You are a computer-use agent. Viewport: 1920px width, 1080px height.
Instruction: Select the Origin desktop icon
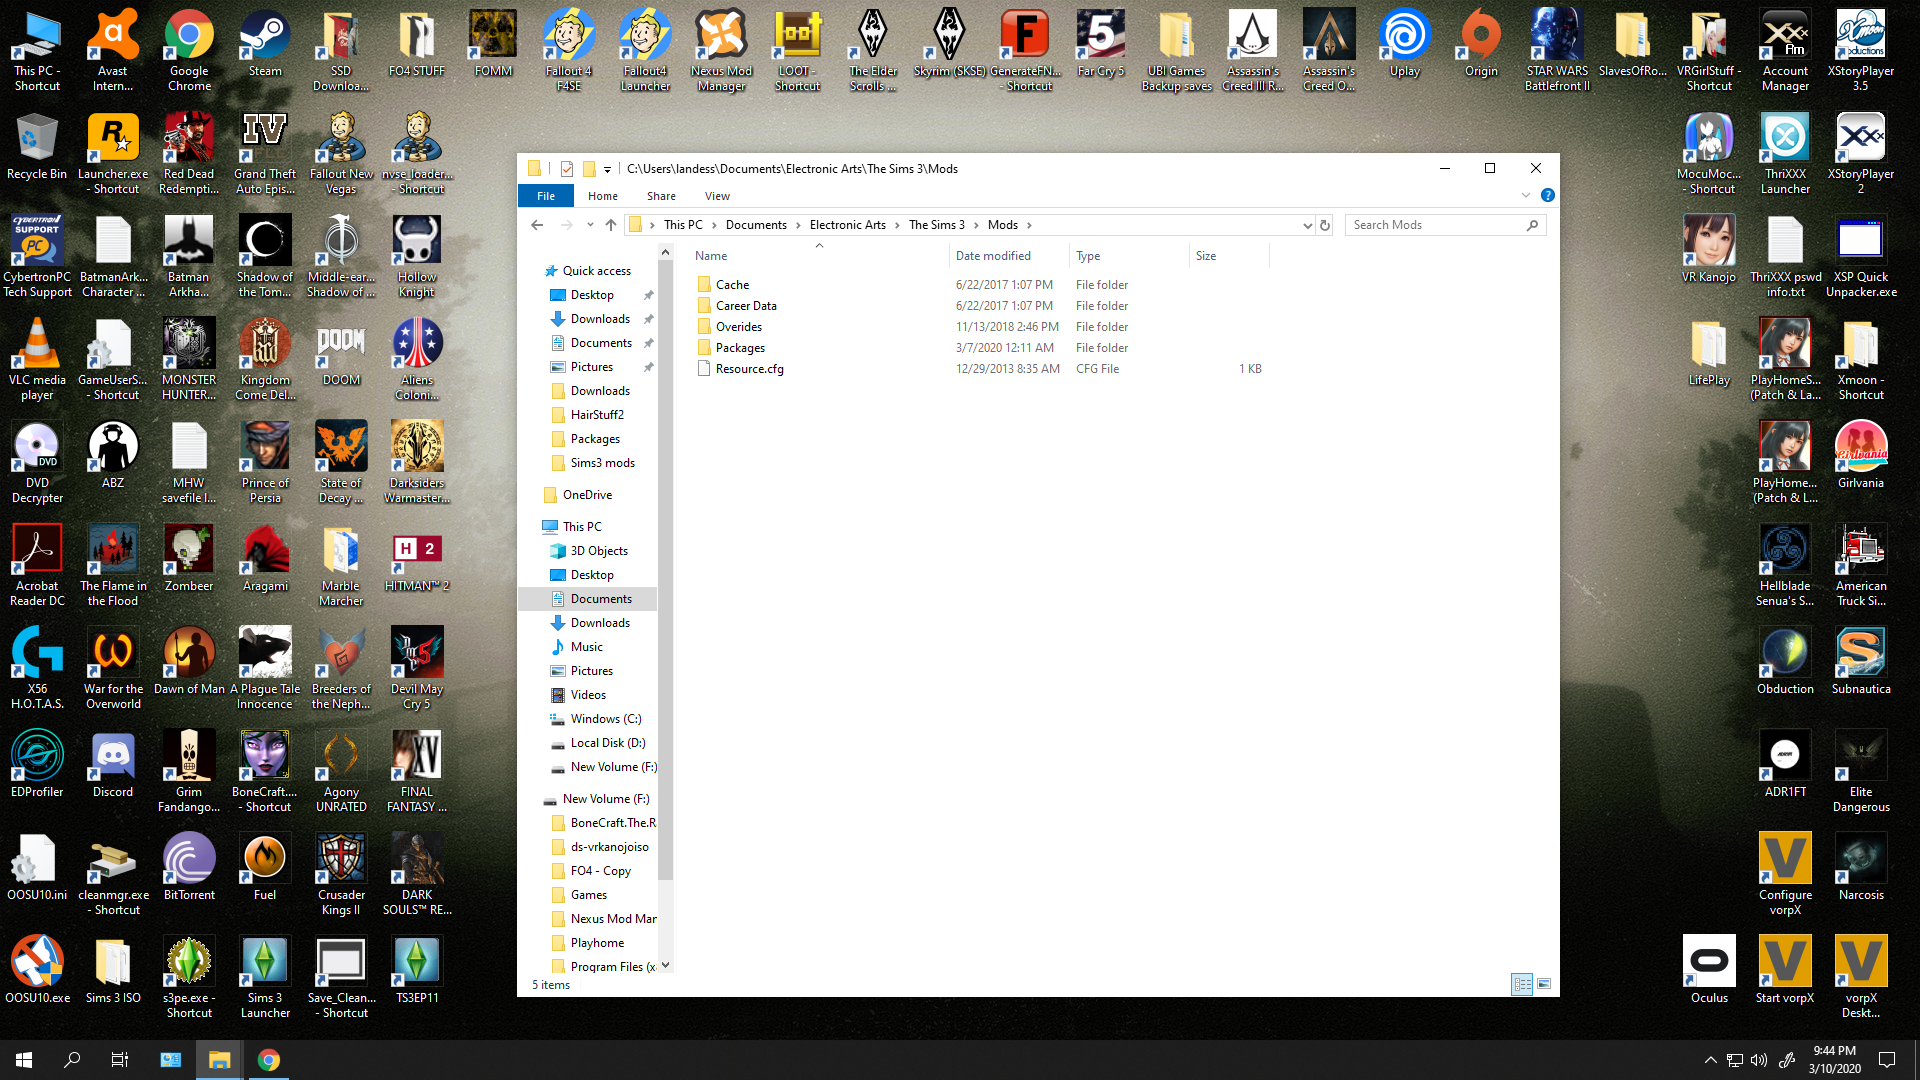1481,45
